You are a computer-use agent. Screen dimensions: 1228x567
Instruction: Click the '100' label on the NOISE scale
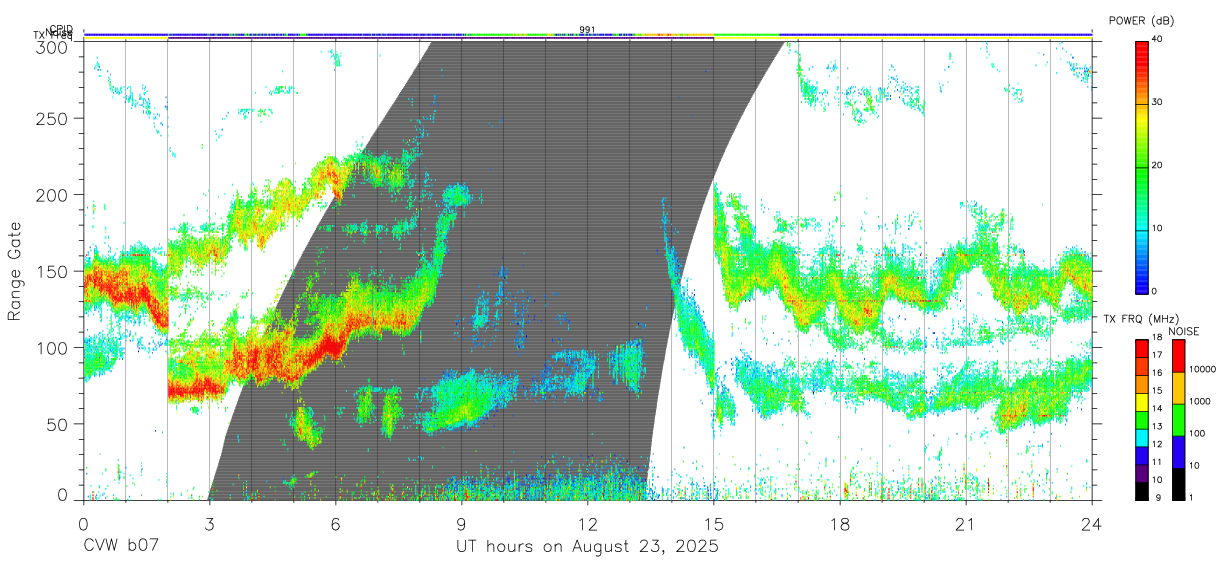(x=1198, y=434)
